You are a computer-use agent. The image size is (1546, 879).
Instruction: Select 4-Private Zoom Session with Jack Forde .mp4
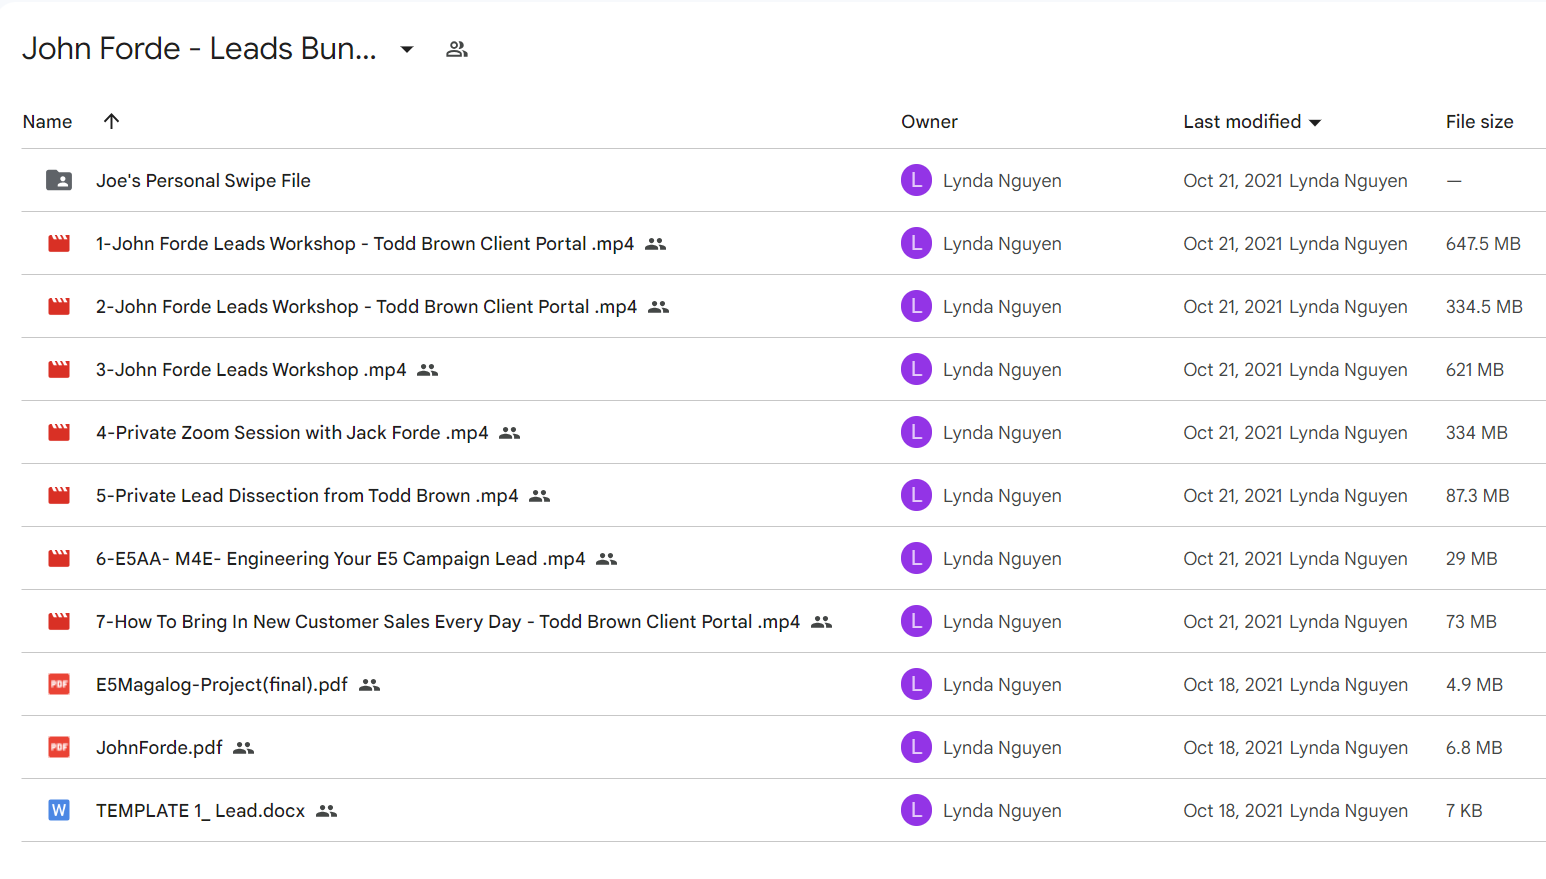(292, 432)
